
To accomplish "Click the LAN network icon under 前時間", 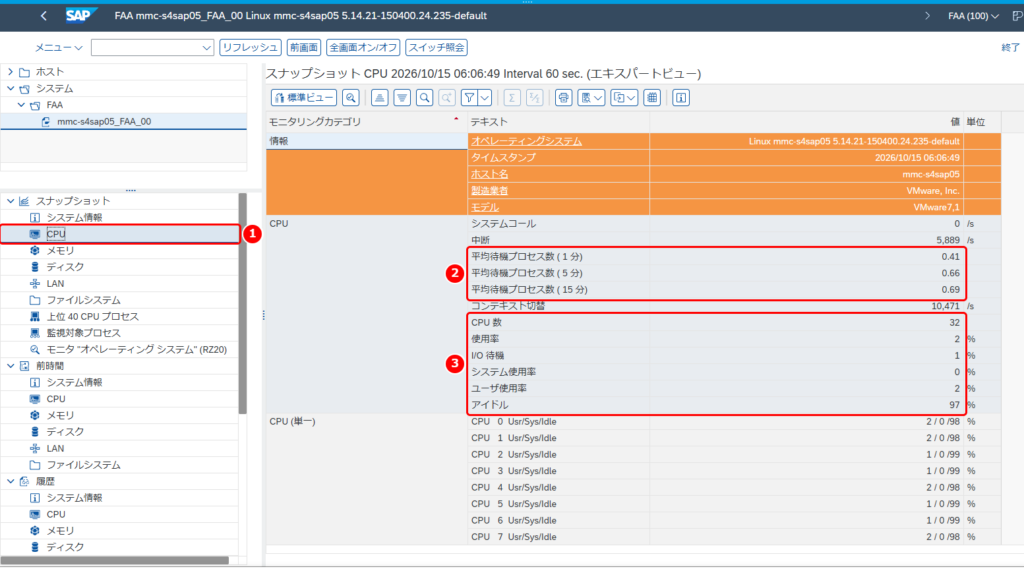I will tap(35, 449).
